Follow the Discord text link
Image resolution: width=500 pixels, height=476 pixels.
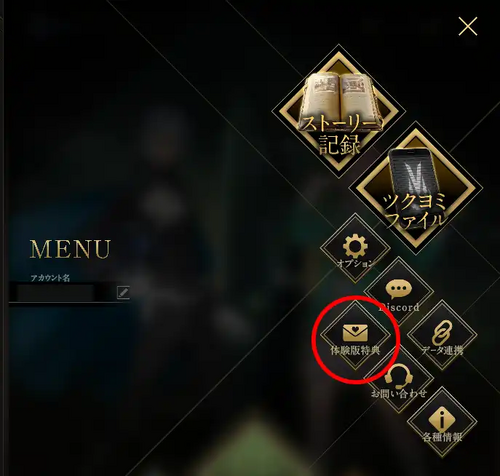pos(399,307)
